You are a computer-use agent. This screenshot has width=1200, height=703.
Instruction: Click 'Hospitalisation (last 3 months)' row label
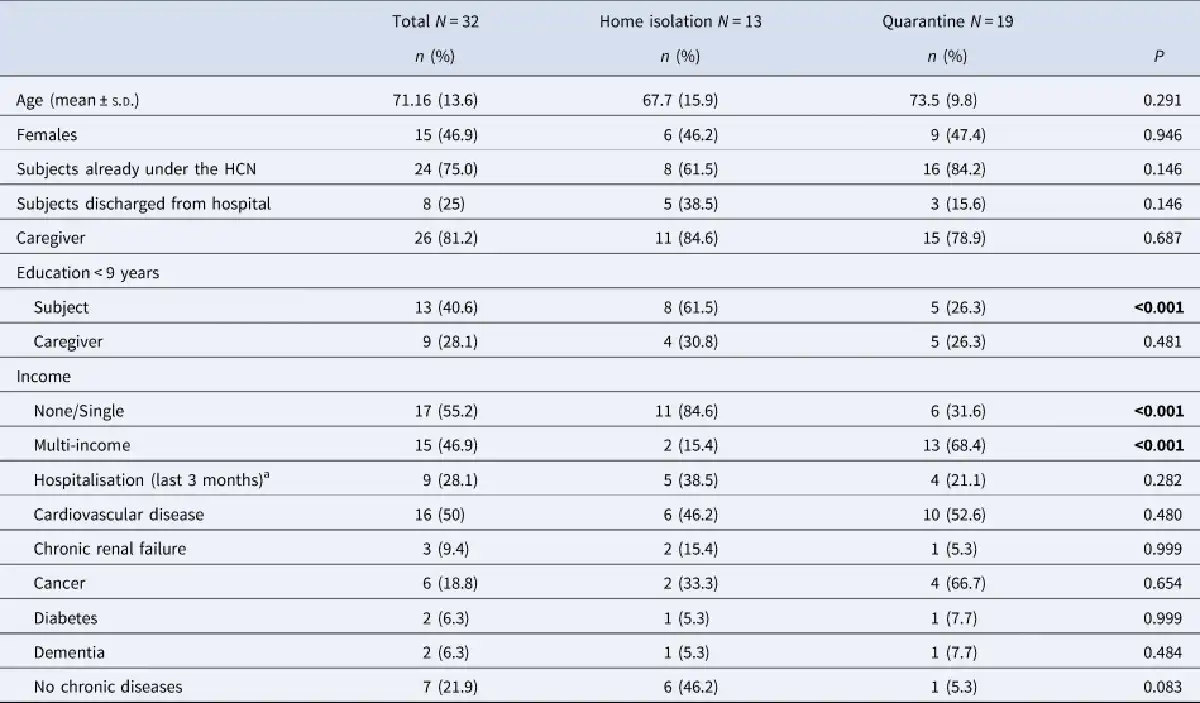click(151, 480)
